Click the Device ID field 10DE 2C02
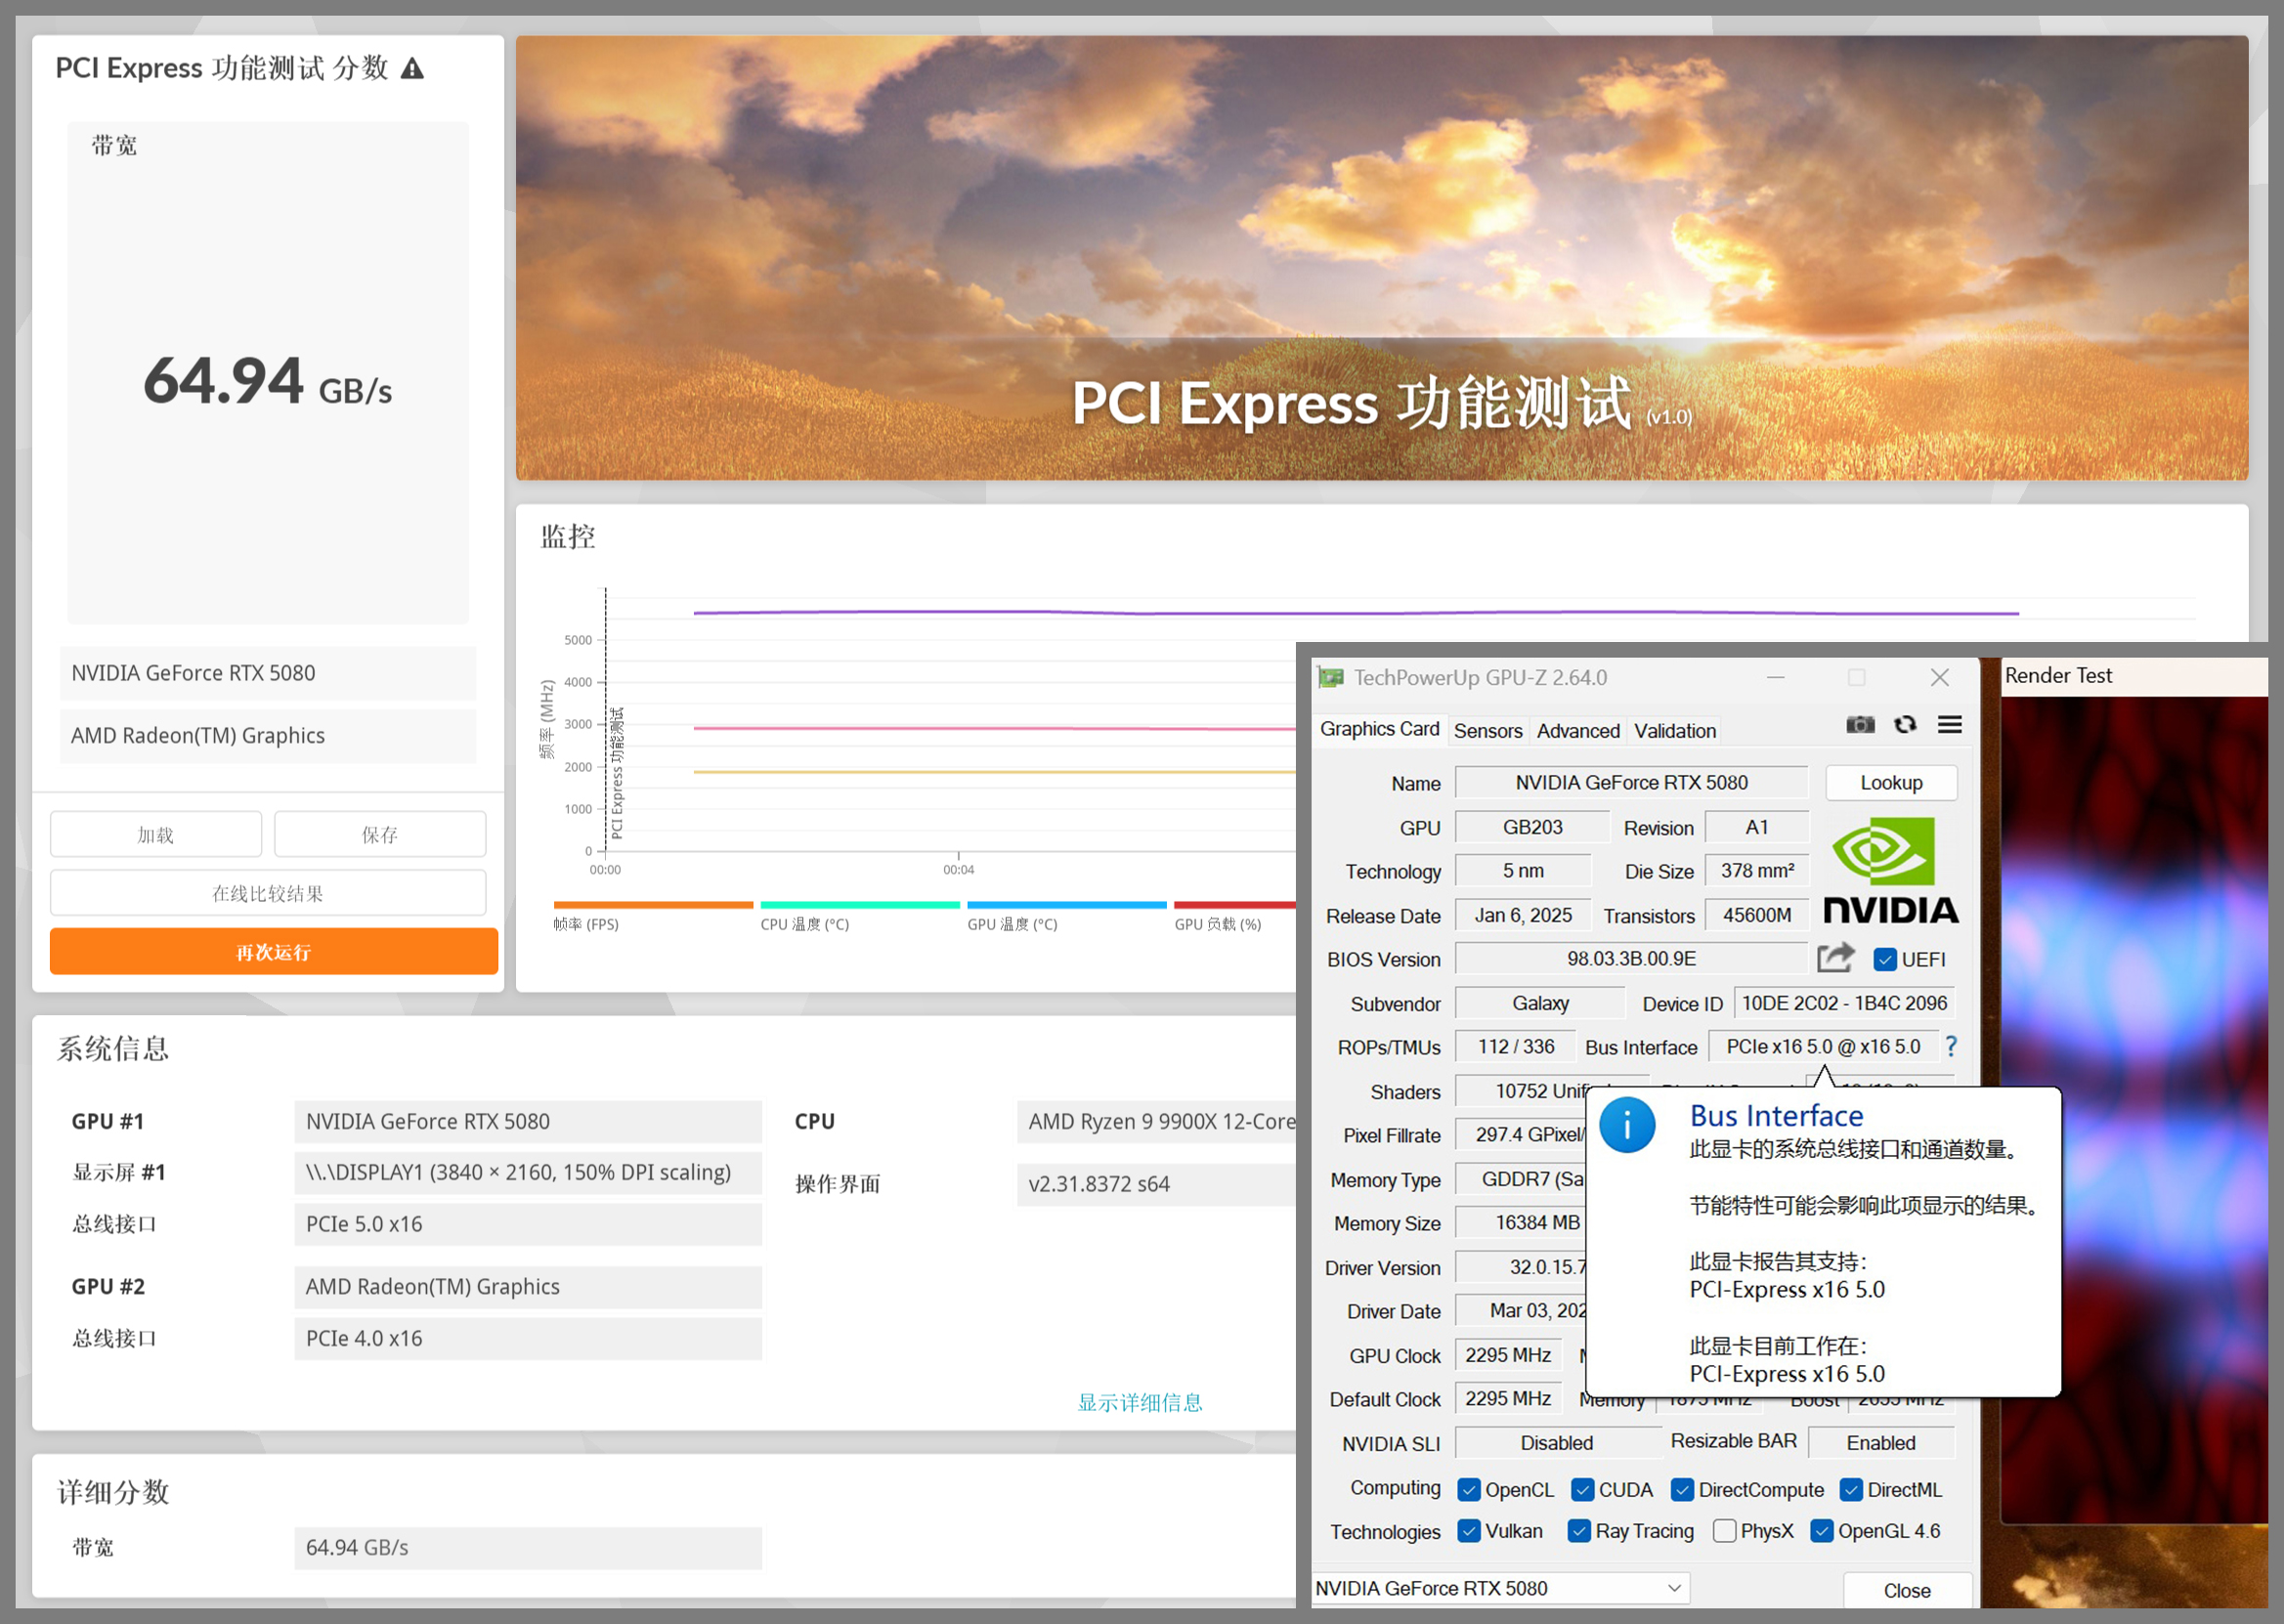Viewport: 2284px width, 1624px height. (x=1844, y=1003)
